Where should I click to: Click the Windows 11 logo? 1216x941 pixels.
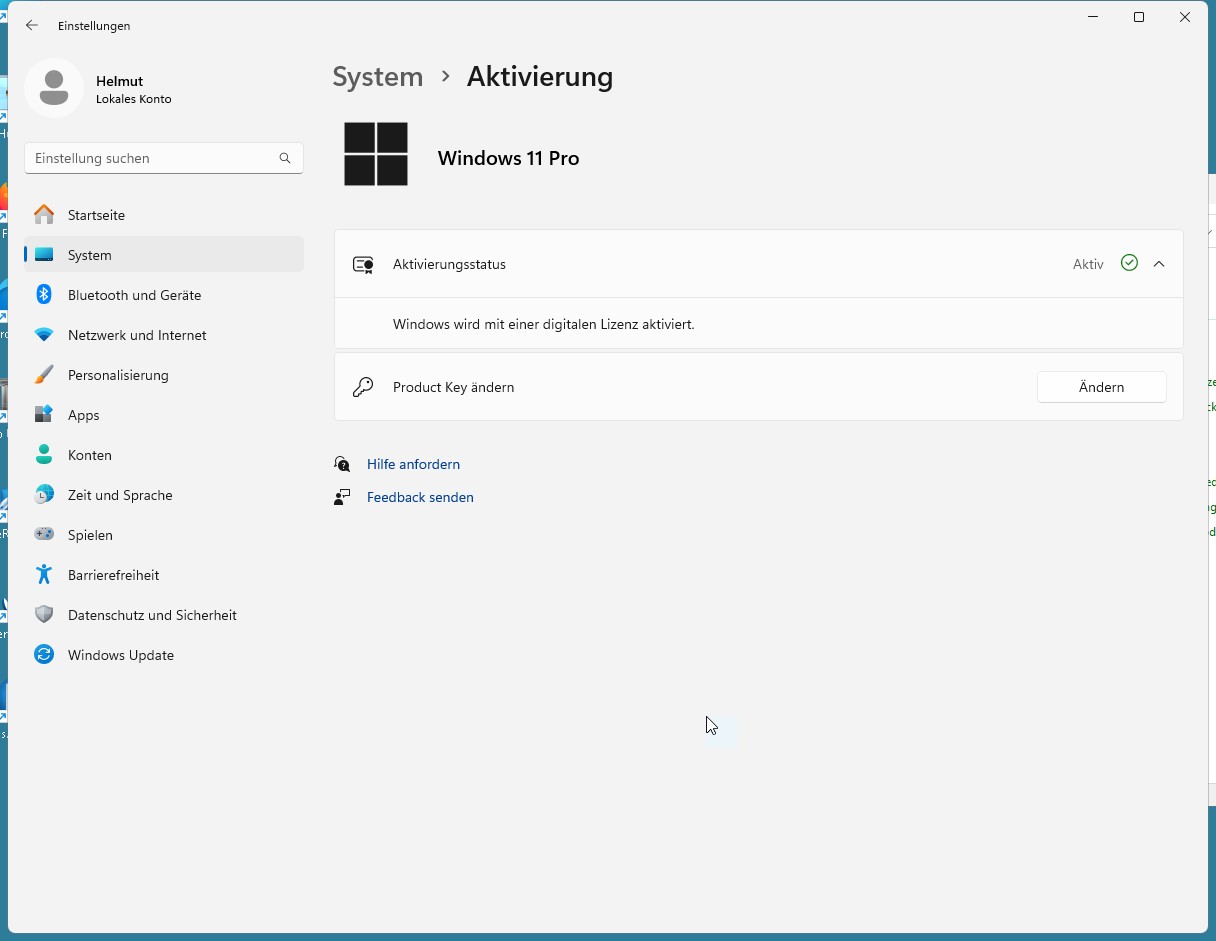376,154
